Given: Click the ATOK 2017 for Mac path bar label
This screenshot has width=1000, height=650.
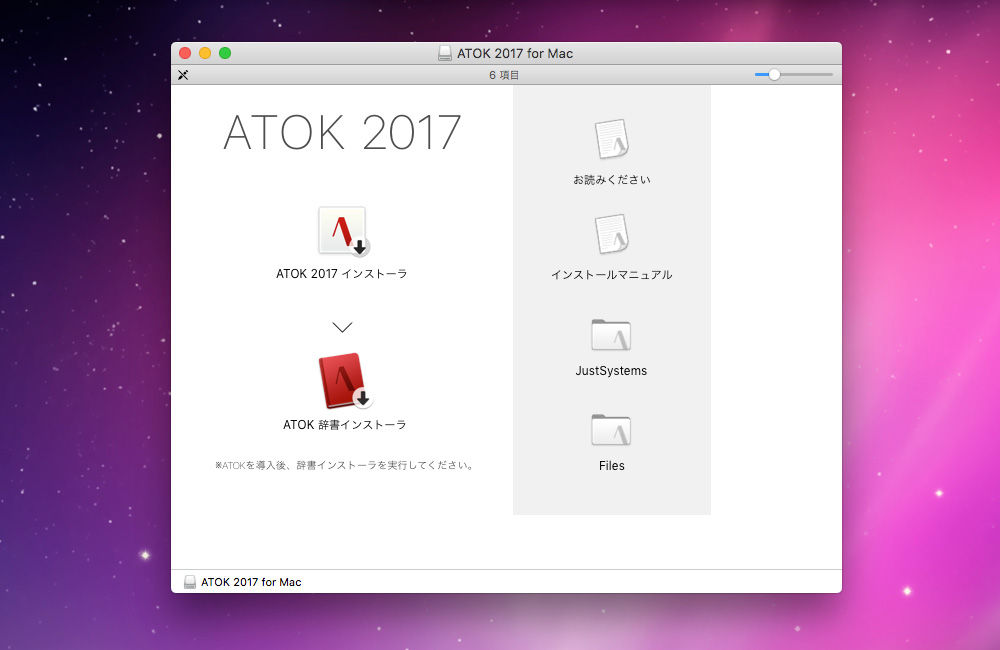Looking at the screenshot, I should 251,582.
